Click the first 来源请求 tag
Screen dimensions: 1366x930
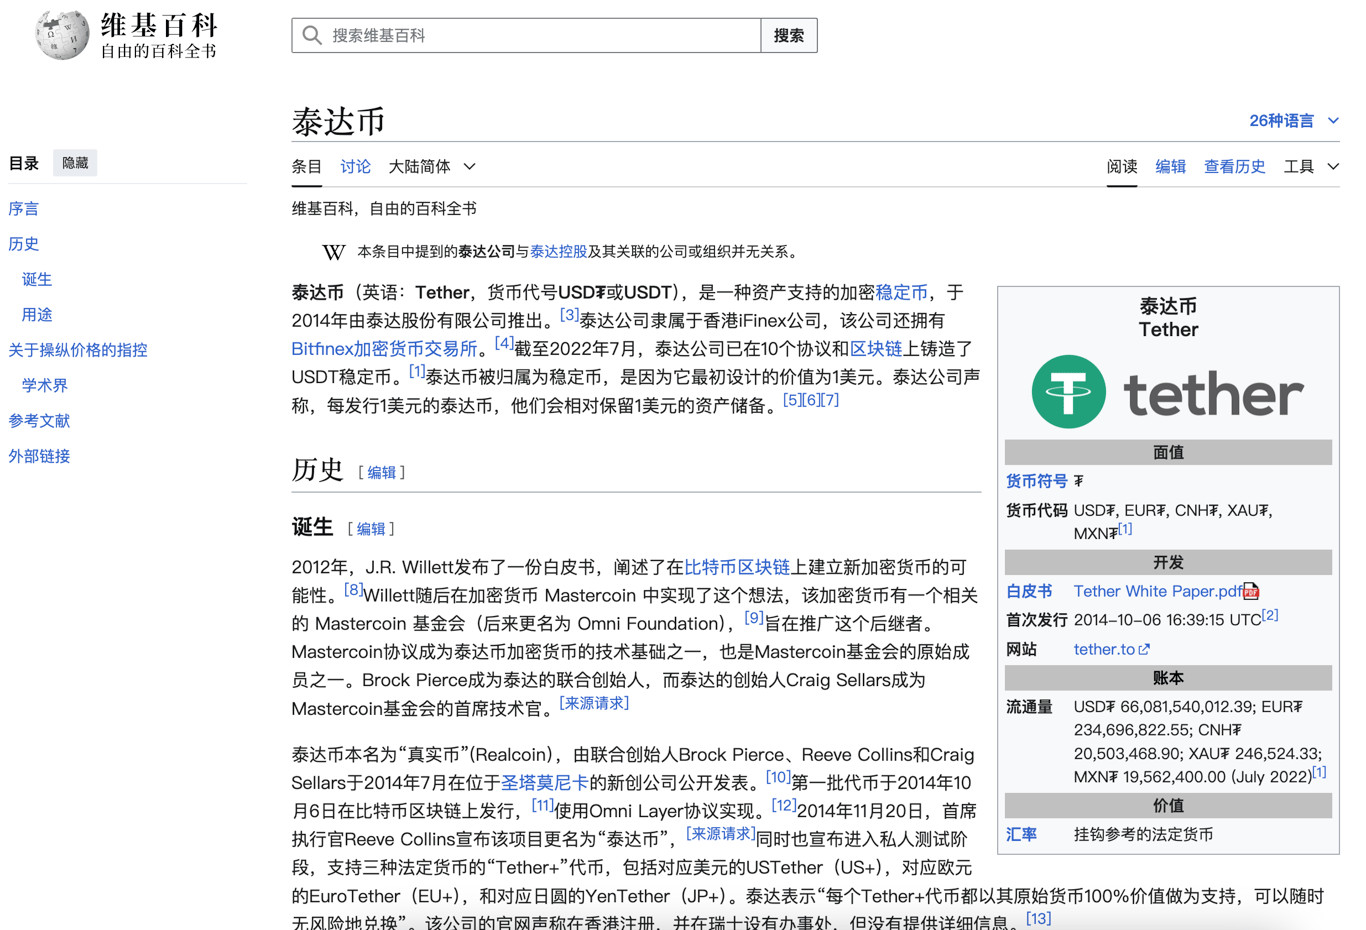point(594,703)
